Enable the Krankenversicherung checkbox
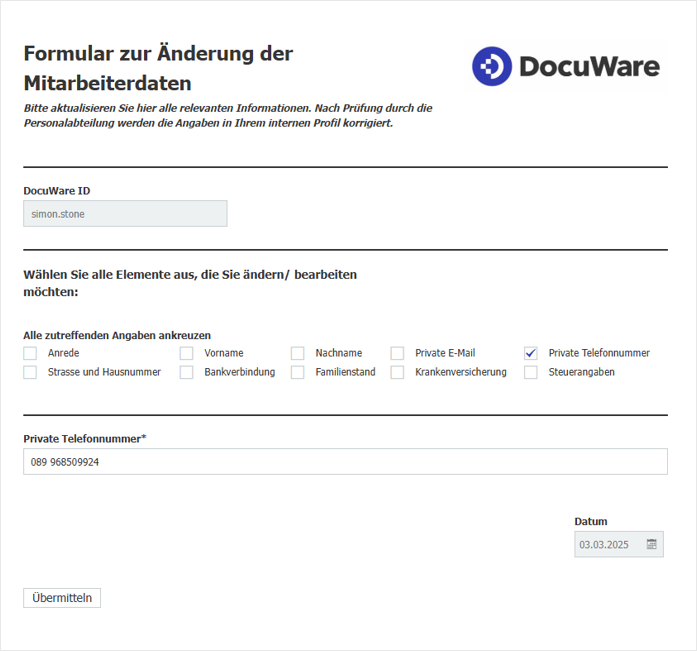This screenshot has height=651, width=697. (397, 372)
